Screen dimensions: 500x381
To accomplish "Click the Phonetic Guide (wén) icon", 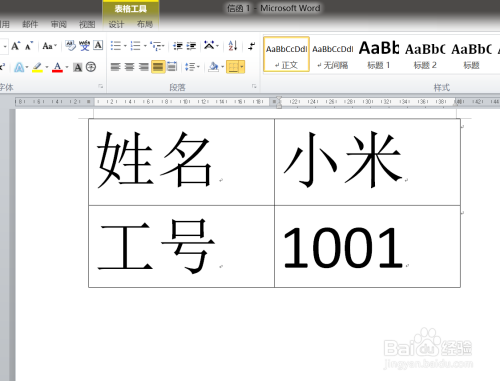I will coord(85,46).
